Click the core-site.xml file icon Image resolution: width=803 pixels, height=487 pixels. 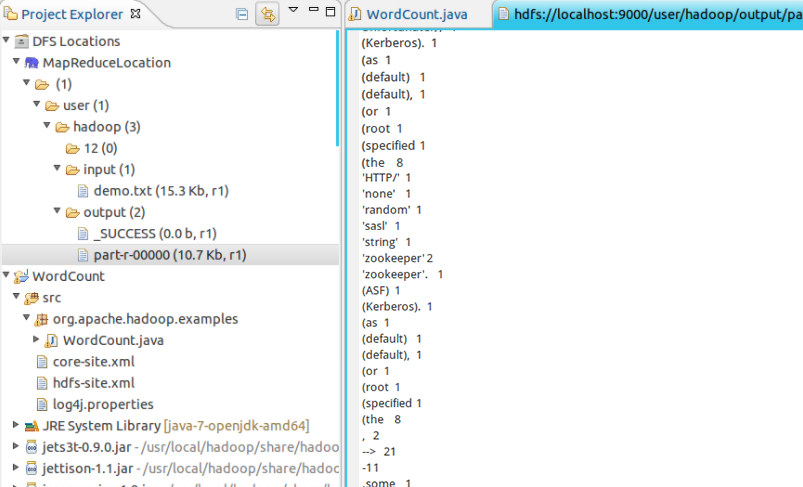pyautogui.click(x=42, y=362)
